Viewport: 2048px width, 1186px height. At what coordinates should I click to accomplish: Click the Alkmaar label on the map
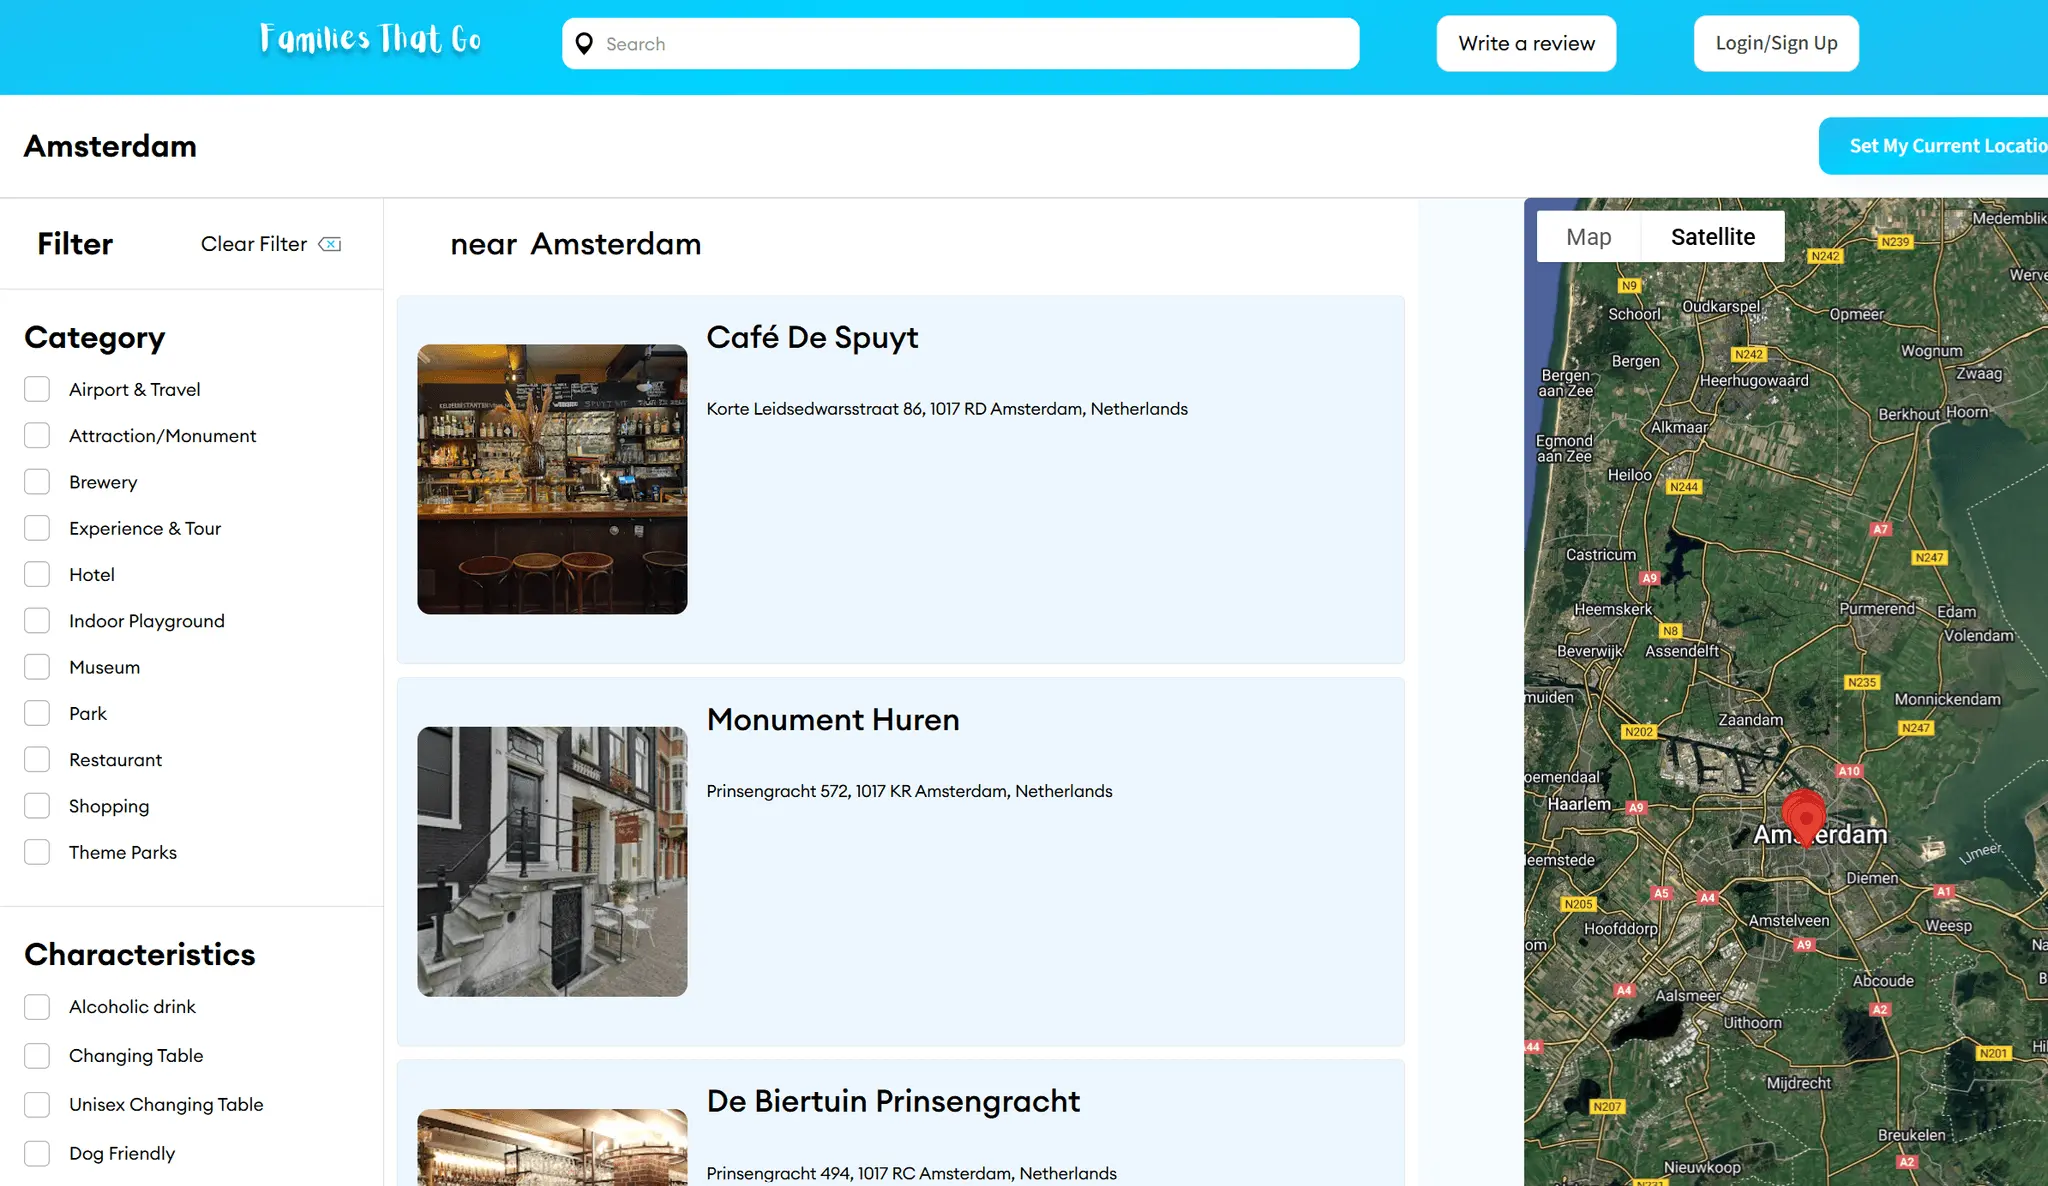[1679, 427]
